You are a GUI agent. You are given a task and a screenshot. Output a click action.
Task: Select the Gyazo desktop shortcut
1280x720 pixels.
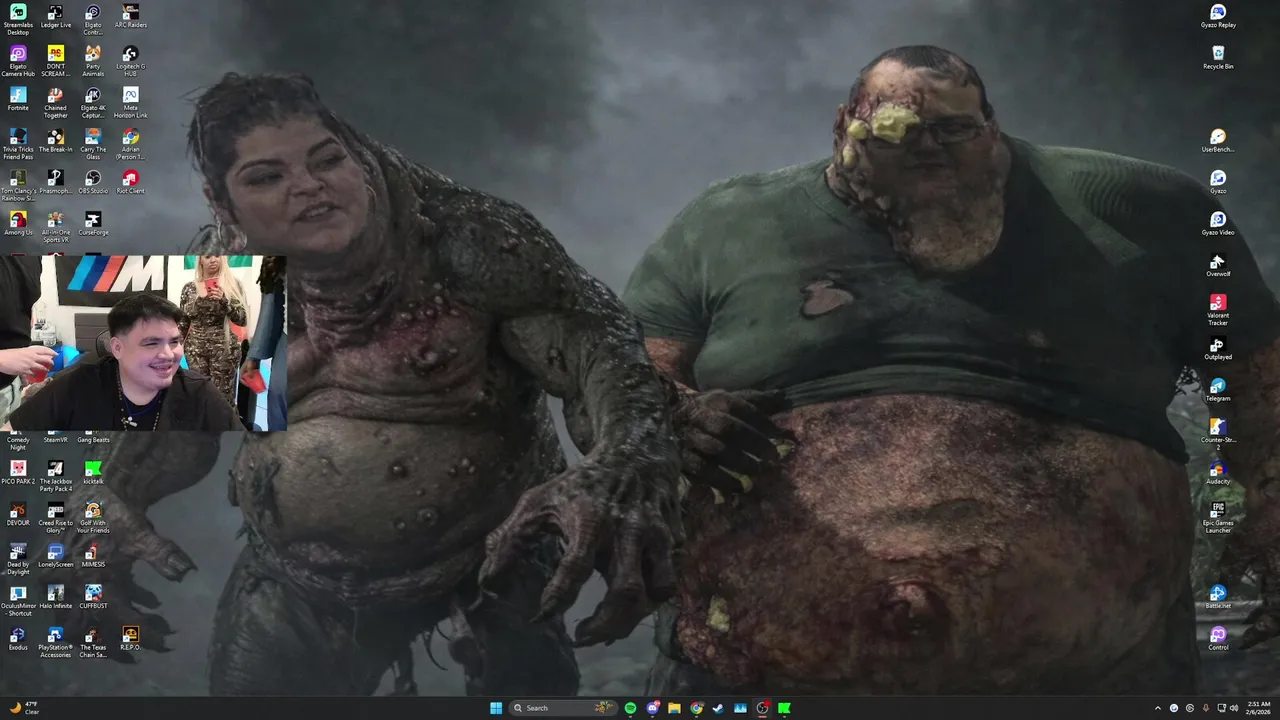pos(1218,182)
